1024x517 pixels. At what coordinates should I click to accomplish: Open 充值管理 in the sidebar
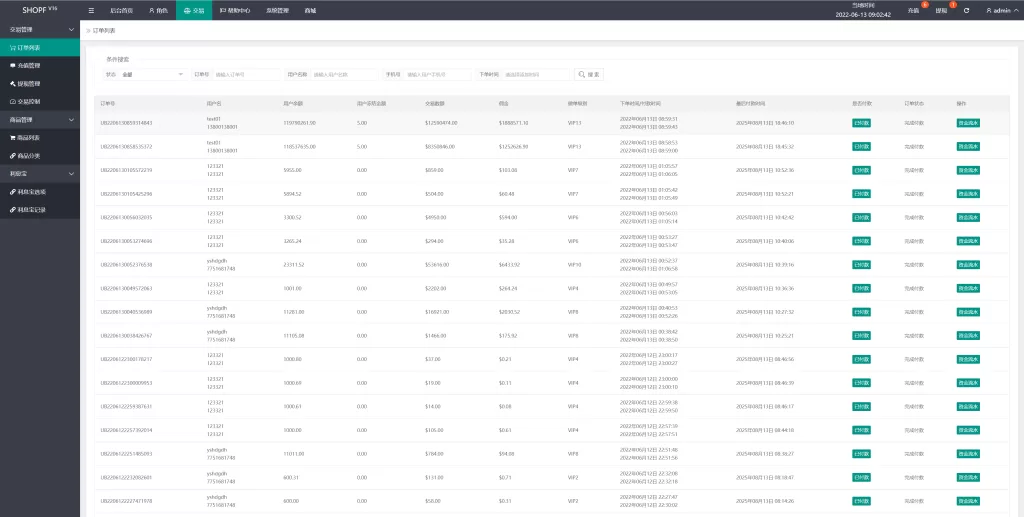pos(28,65)
